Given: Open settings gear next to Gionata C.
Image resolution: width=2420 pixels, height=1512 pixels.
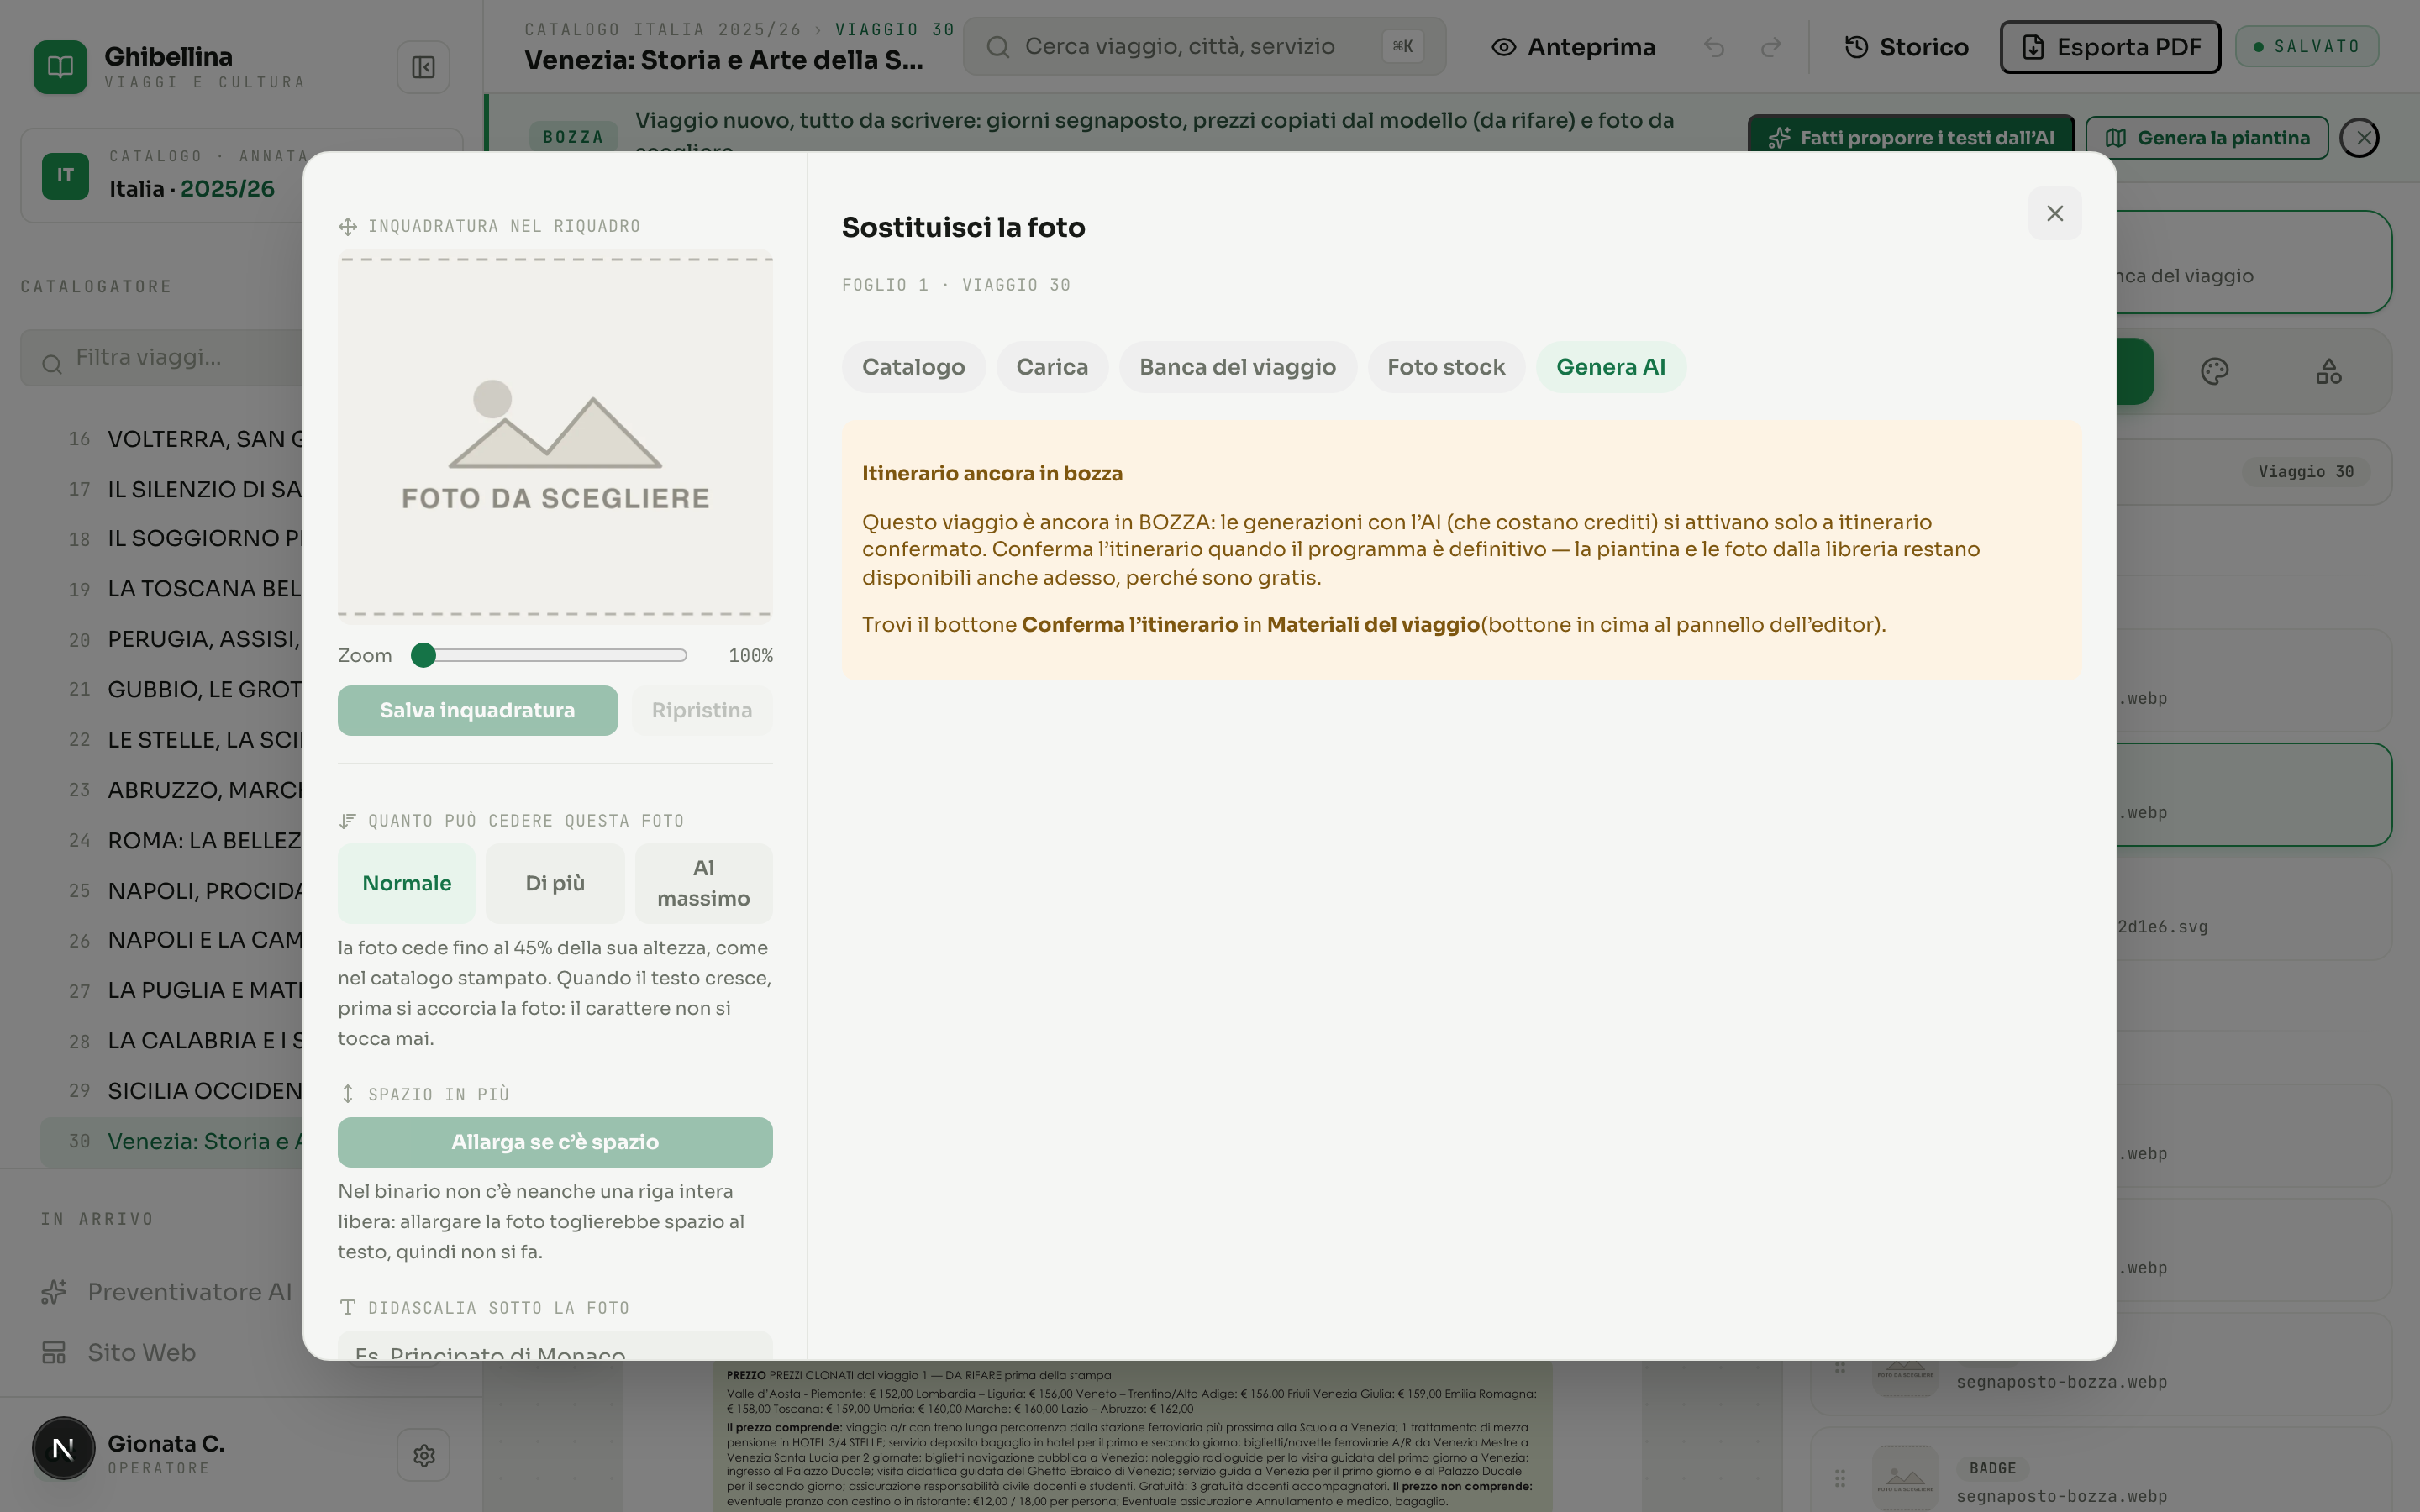Looking at the screenshot, I should coord(423,1455).
